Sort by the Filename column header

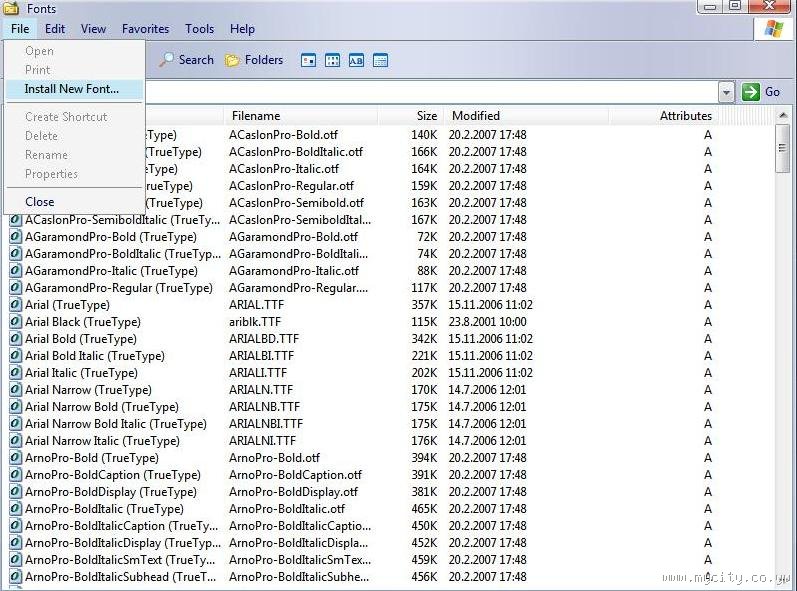coord(301,116)
